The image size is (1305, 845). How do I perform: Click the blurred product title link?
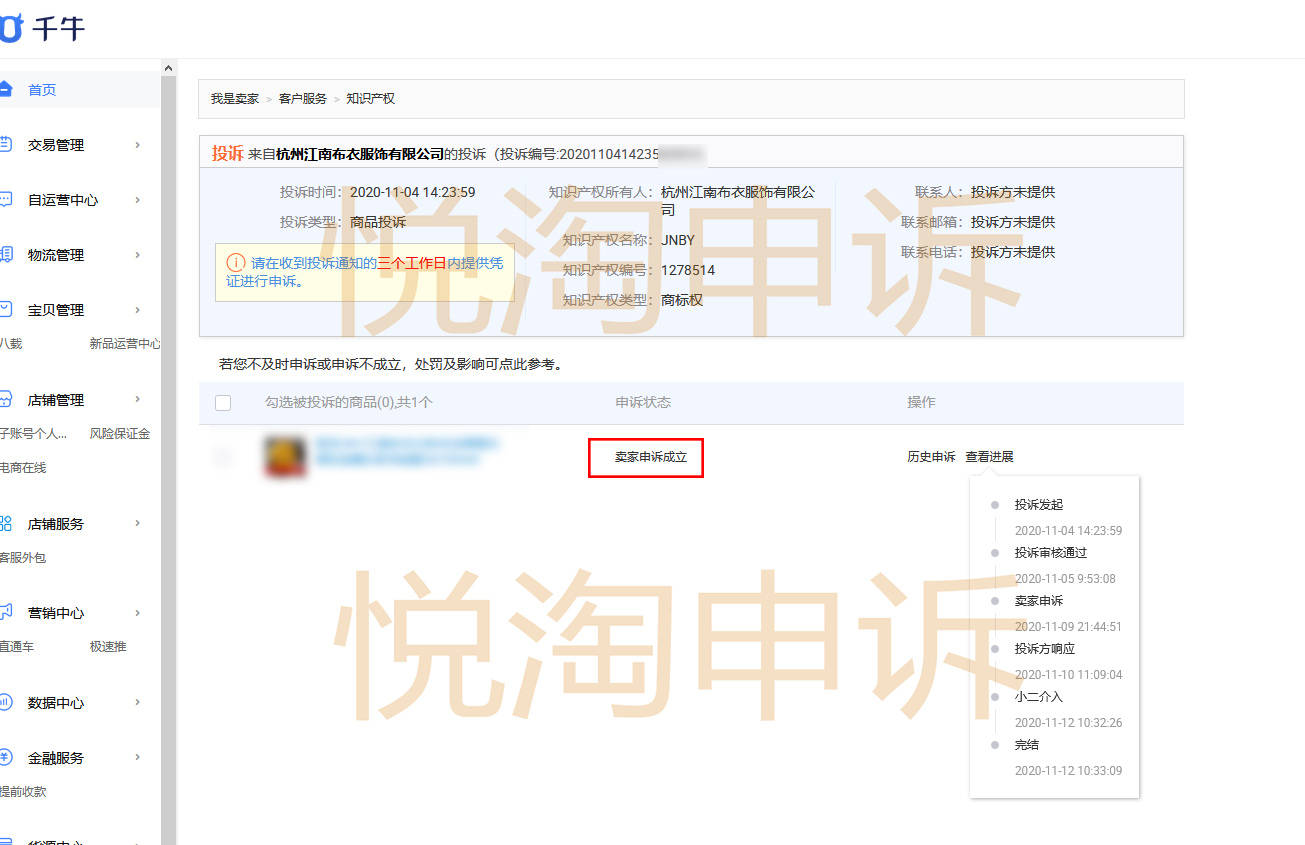(407, 451)
